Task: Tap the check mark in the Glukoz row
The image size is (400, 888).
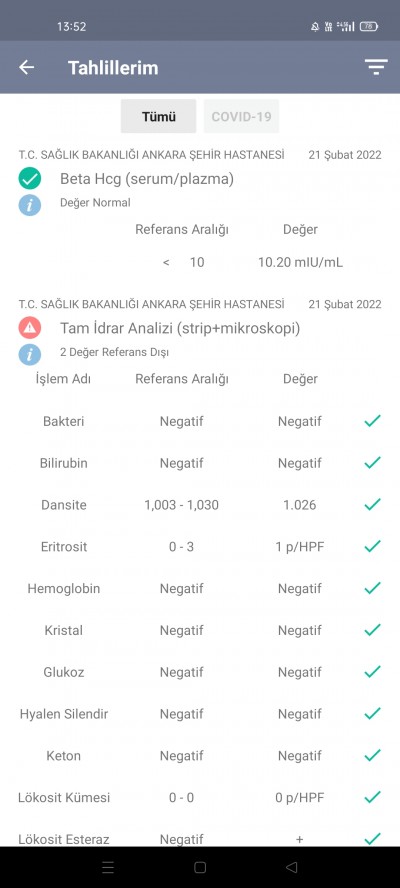Action: 372,672
